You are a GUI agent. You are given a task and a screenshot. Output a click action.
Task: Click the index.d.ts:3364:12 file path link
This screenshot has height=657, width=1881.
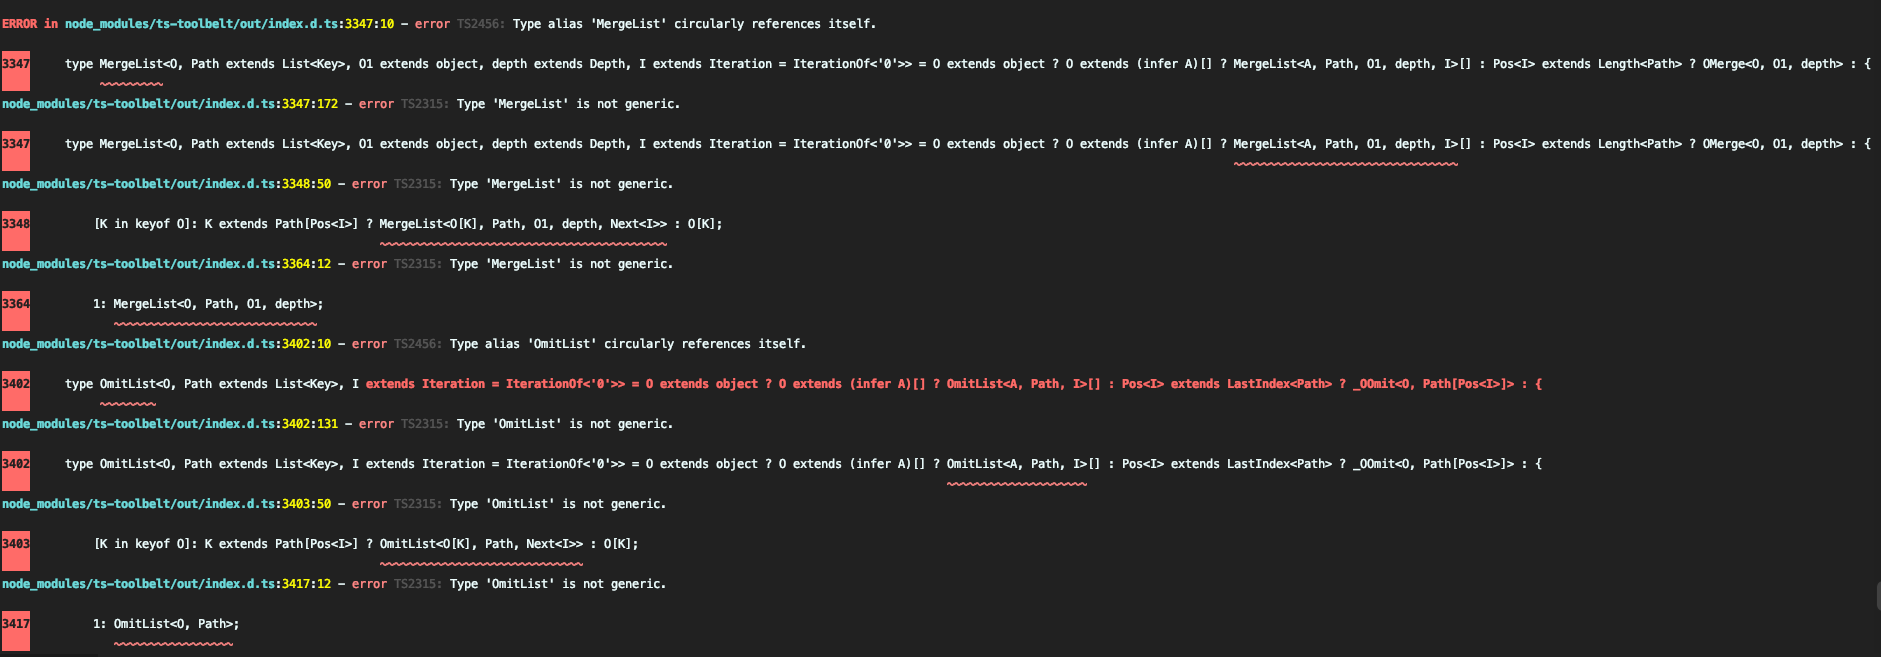(166, 264)
